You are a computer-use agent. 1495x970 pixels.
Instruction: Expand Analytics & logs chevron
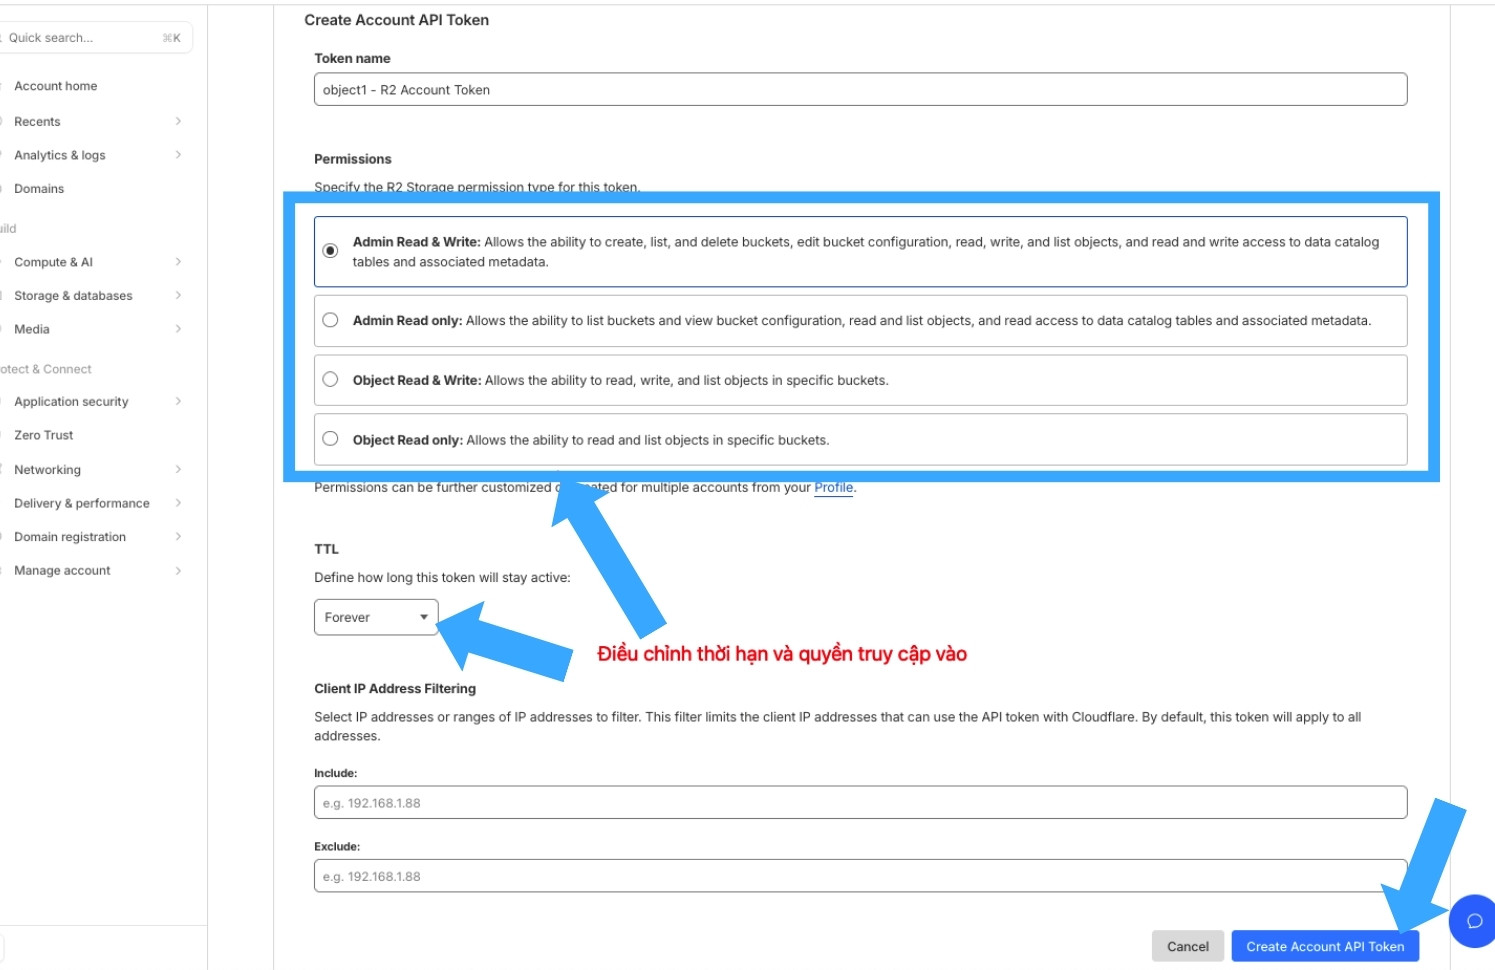(x=178, y=155)
